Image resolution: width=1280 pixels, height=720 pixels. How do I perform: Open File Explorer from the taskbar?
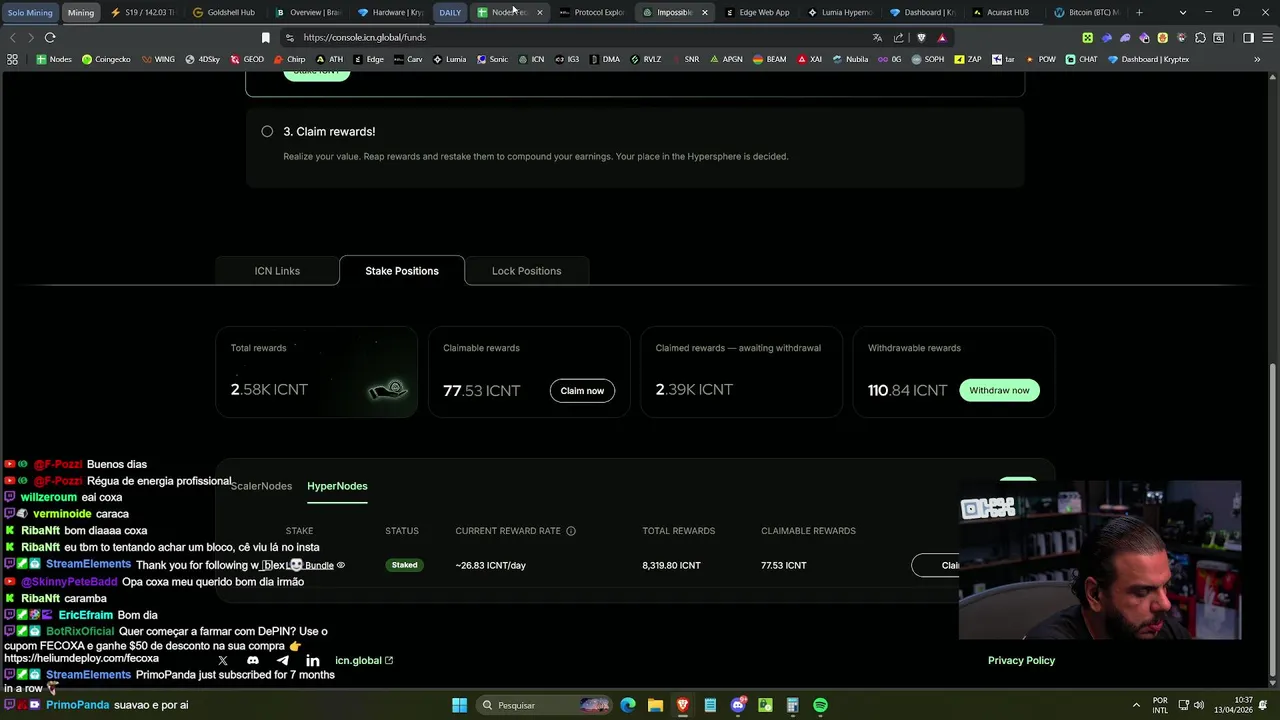(655, 705)
